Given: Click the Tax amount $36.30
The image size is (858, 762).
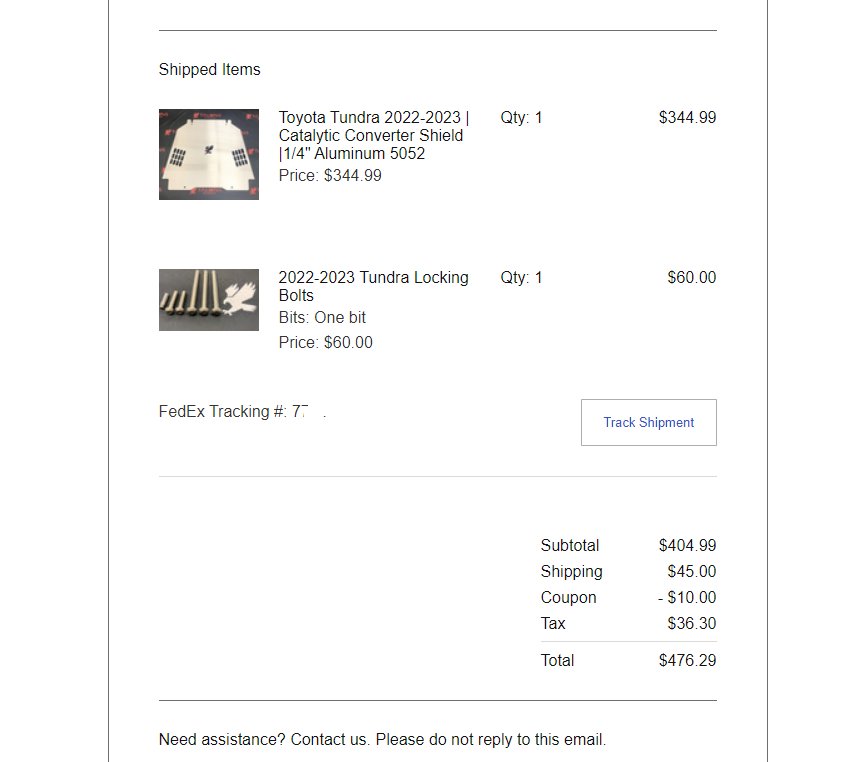Looking at the screenshot, I should click(x=692, y=623).
